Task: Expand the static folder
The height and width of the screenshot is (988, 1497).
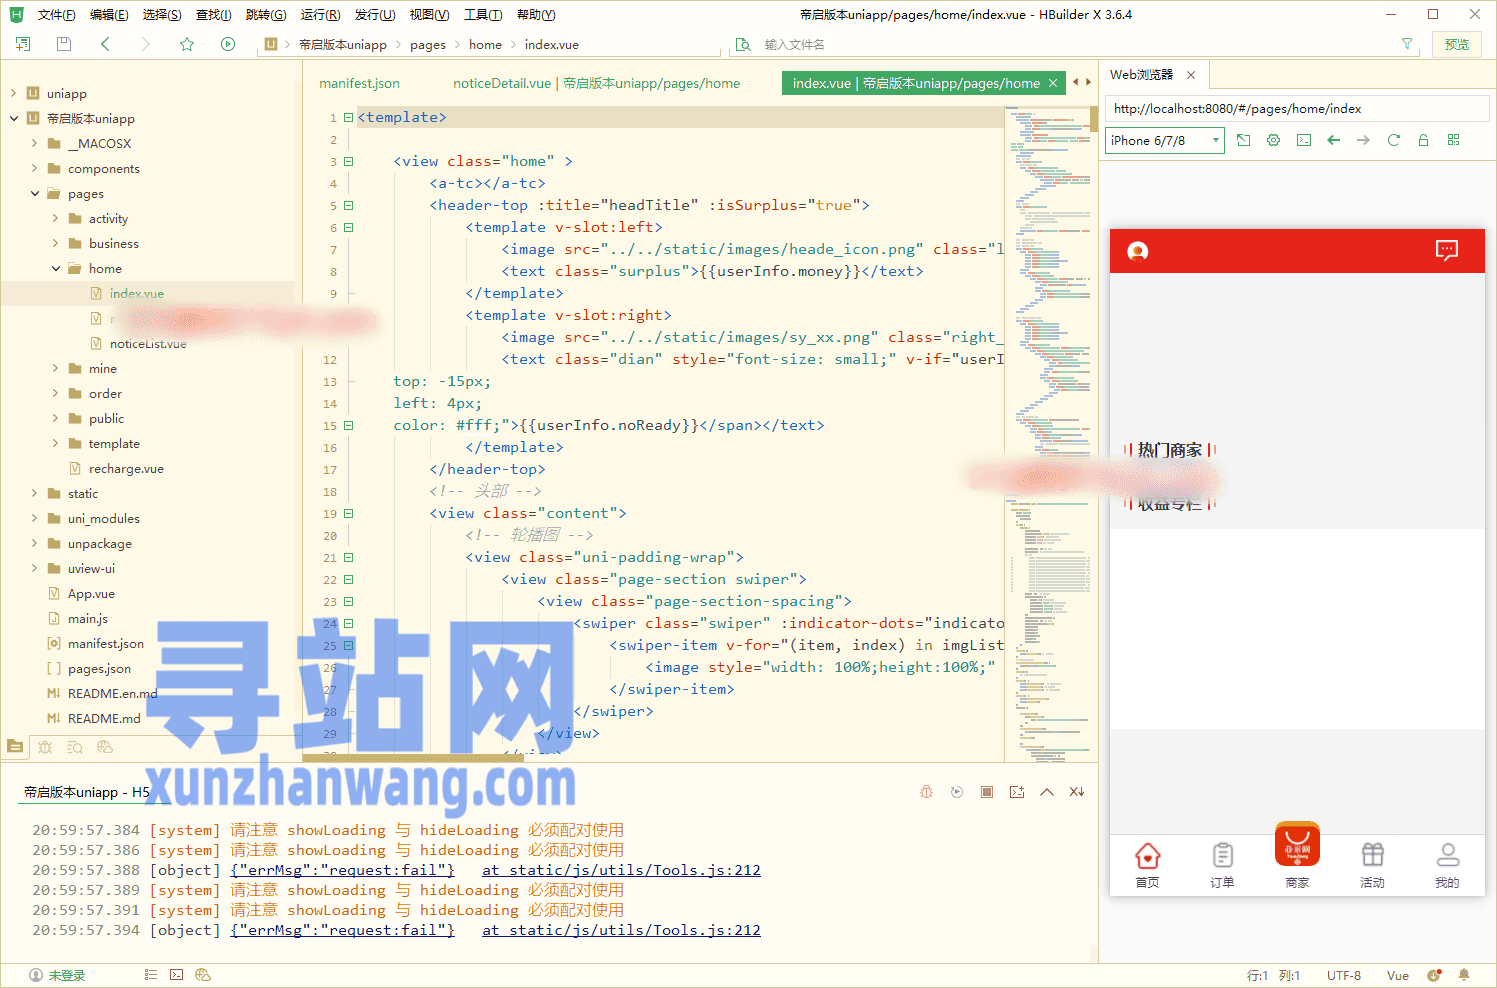Action: [34, 493]
